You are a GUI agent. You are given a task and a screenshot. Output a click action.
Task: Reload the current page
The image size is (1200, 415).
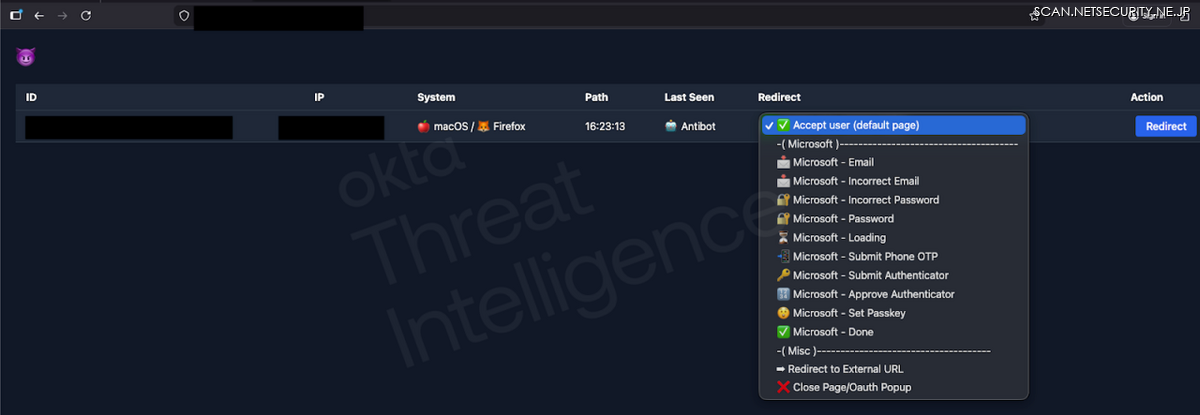click(86, 16)
